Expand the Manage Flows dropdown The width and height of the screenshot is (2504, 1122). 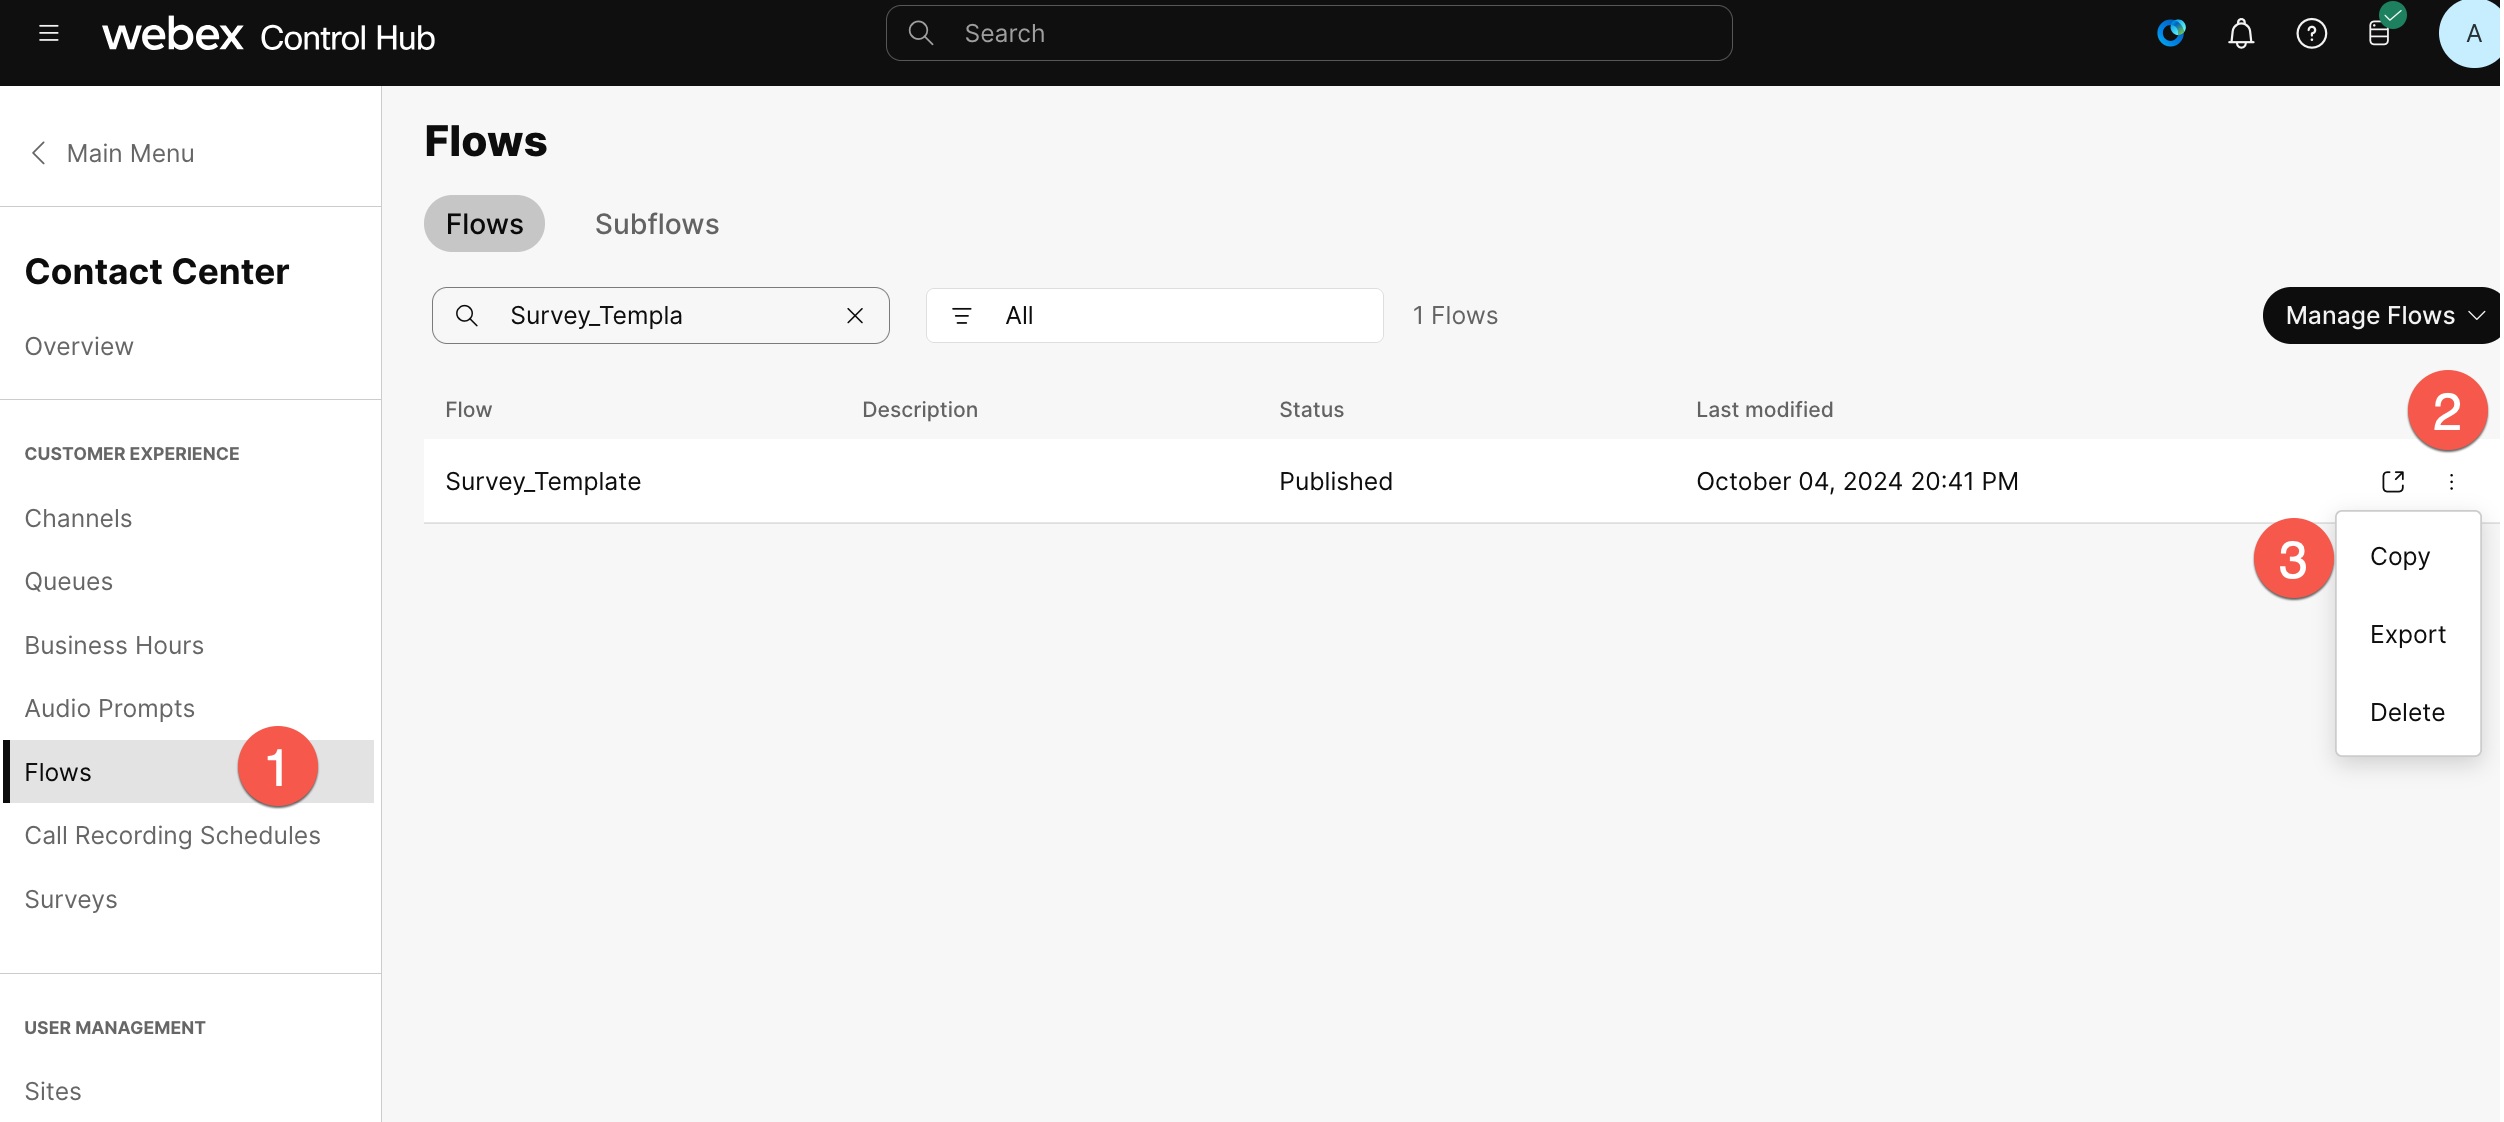point(2384,316)
